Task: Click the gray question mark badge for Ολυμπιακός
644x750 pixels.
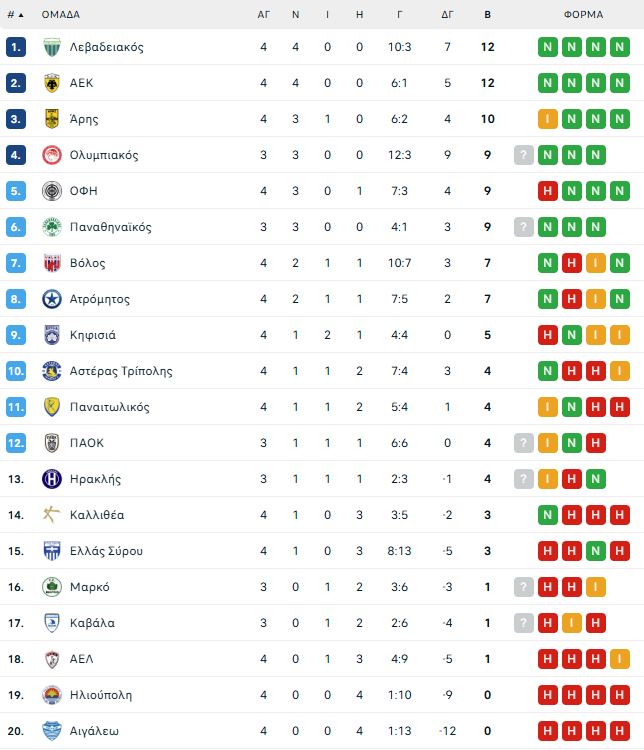Action: (x=523, y=155)
